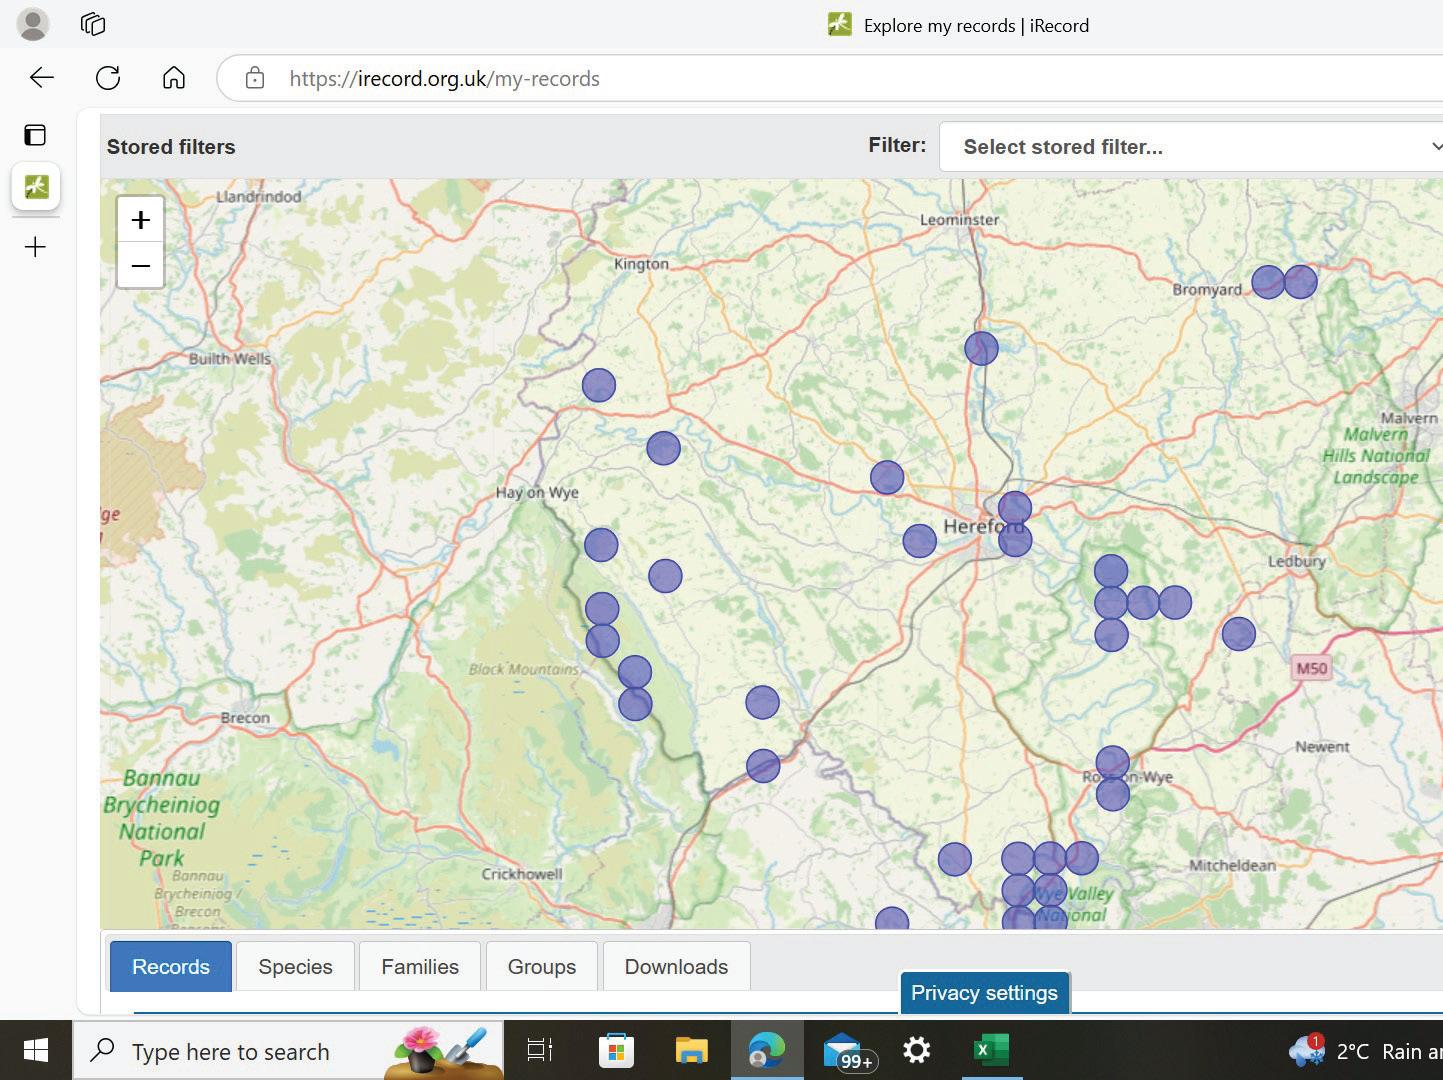This screenshot has height=1080, width=1443.
Task: Click the iRecord favicon in the title bar
Action: (x=840, y=25)
